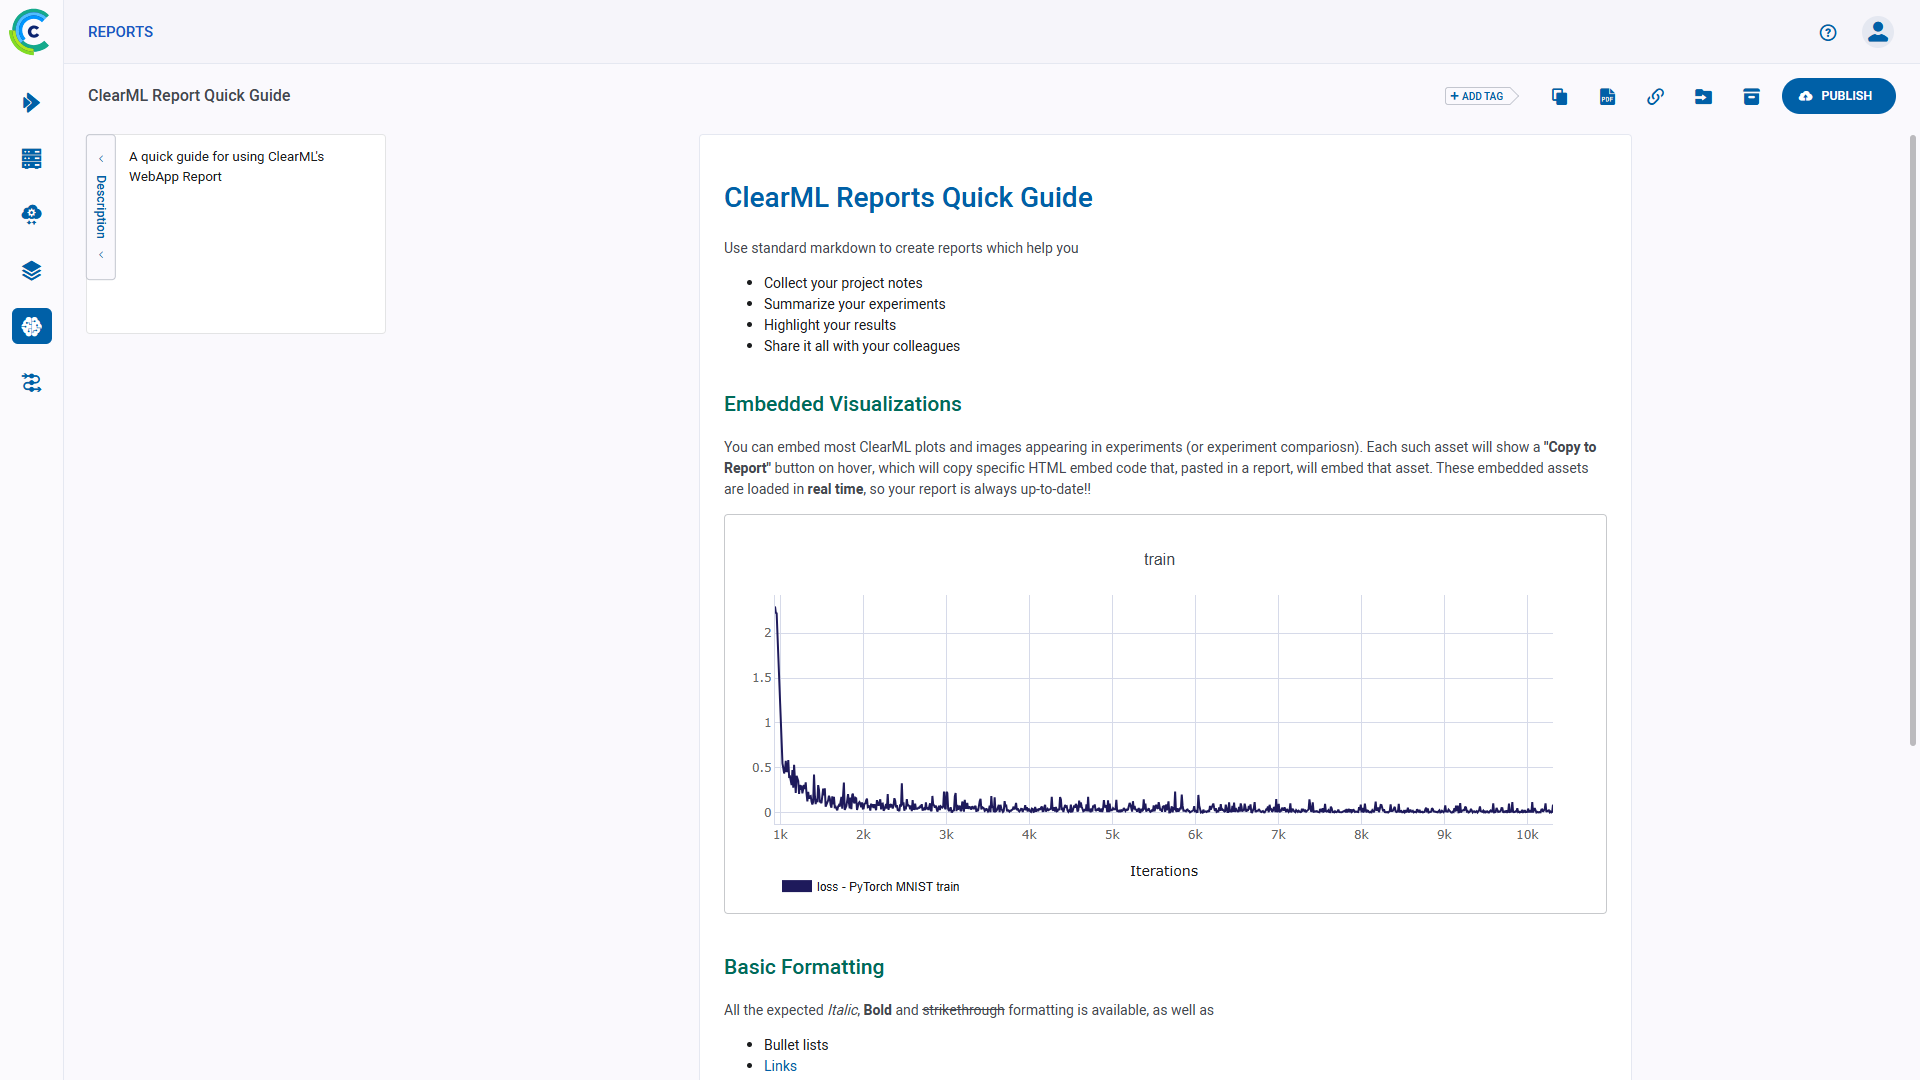Image resolution: width=1920 pixels, height=1080 pixels.
Task: Open the help menu icon
Action: (1828, 32)
